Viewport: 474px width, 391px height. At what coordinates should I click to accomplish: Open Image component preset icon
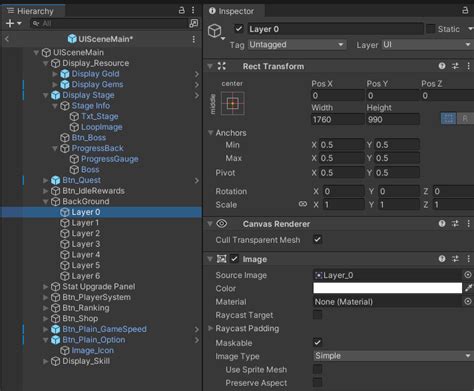click(455, 258)
